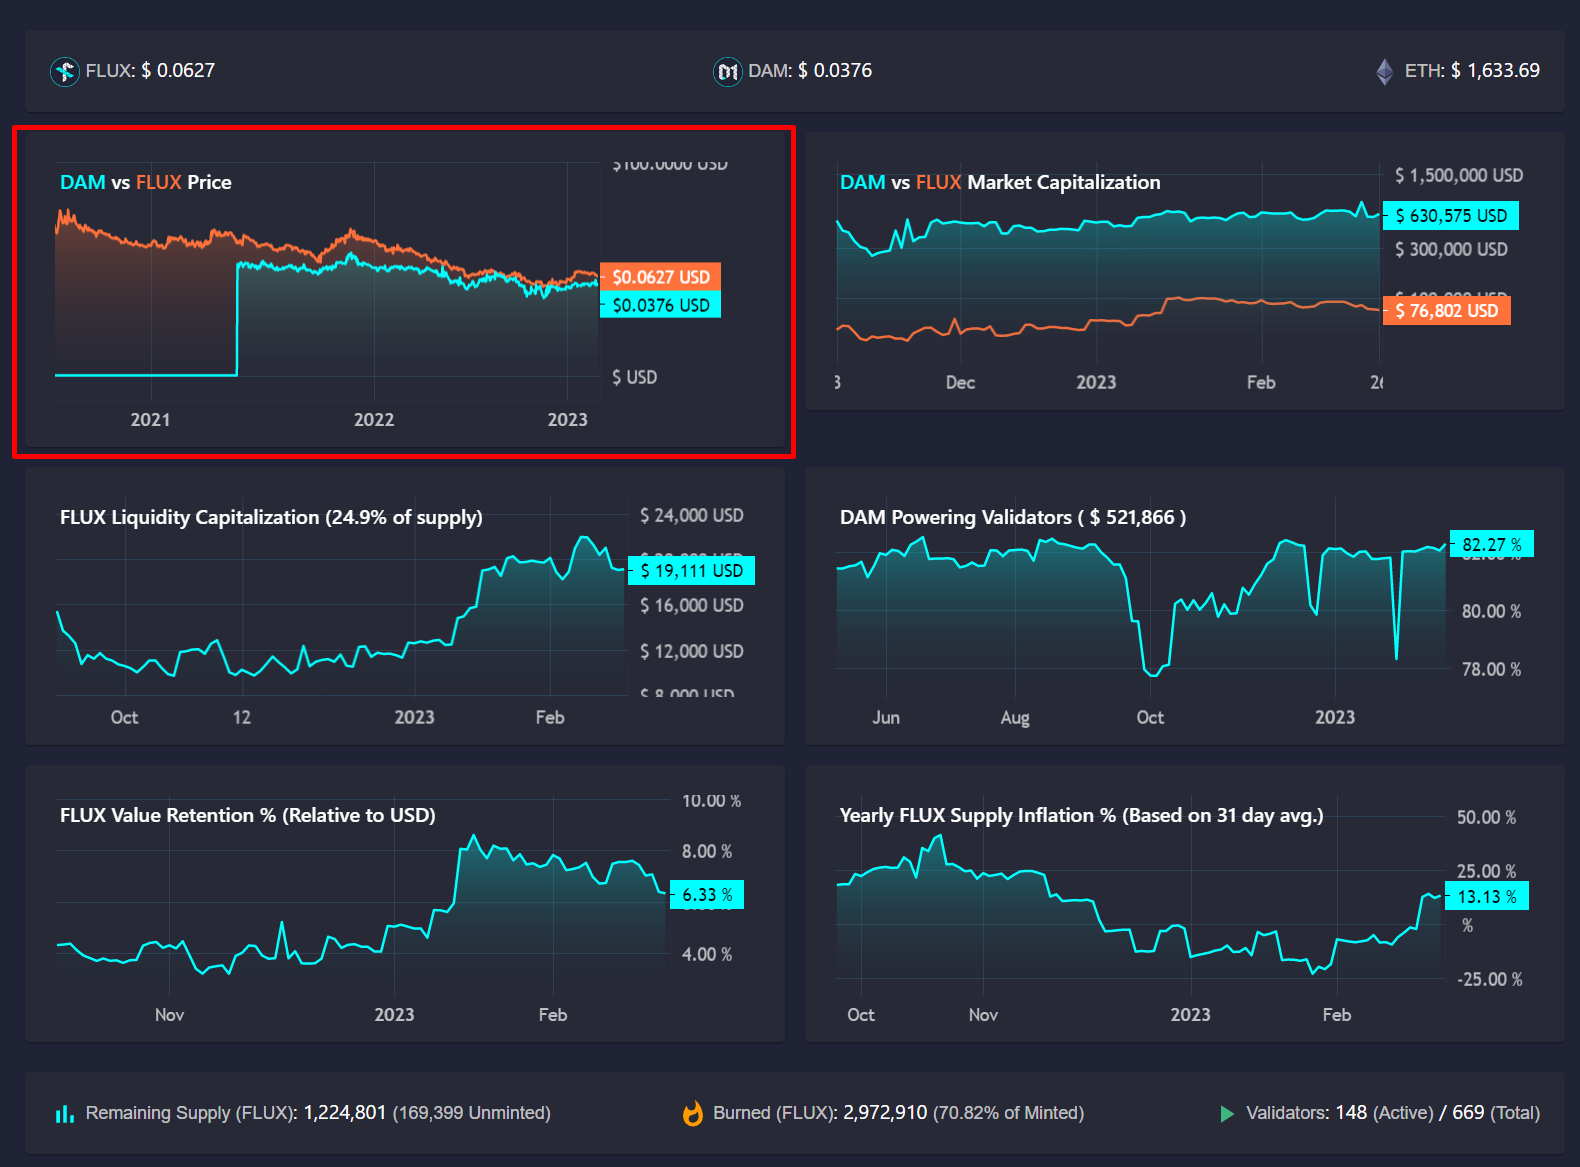Click the 78.00 % axis label
Image resolution: width=1580 pixels, height=1167 pixels.
click(1491, 669)
